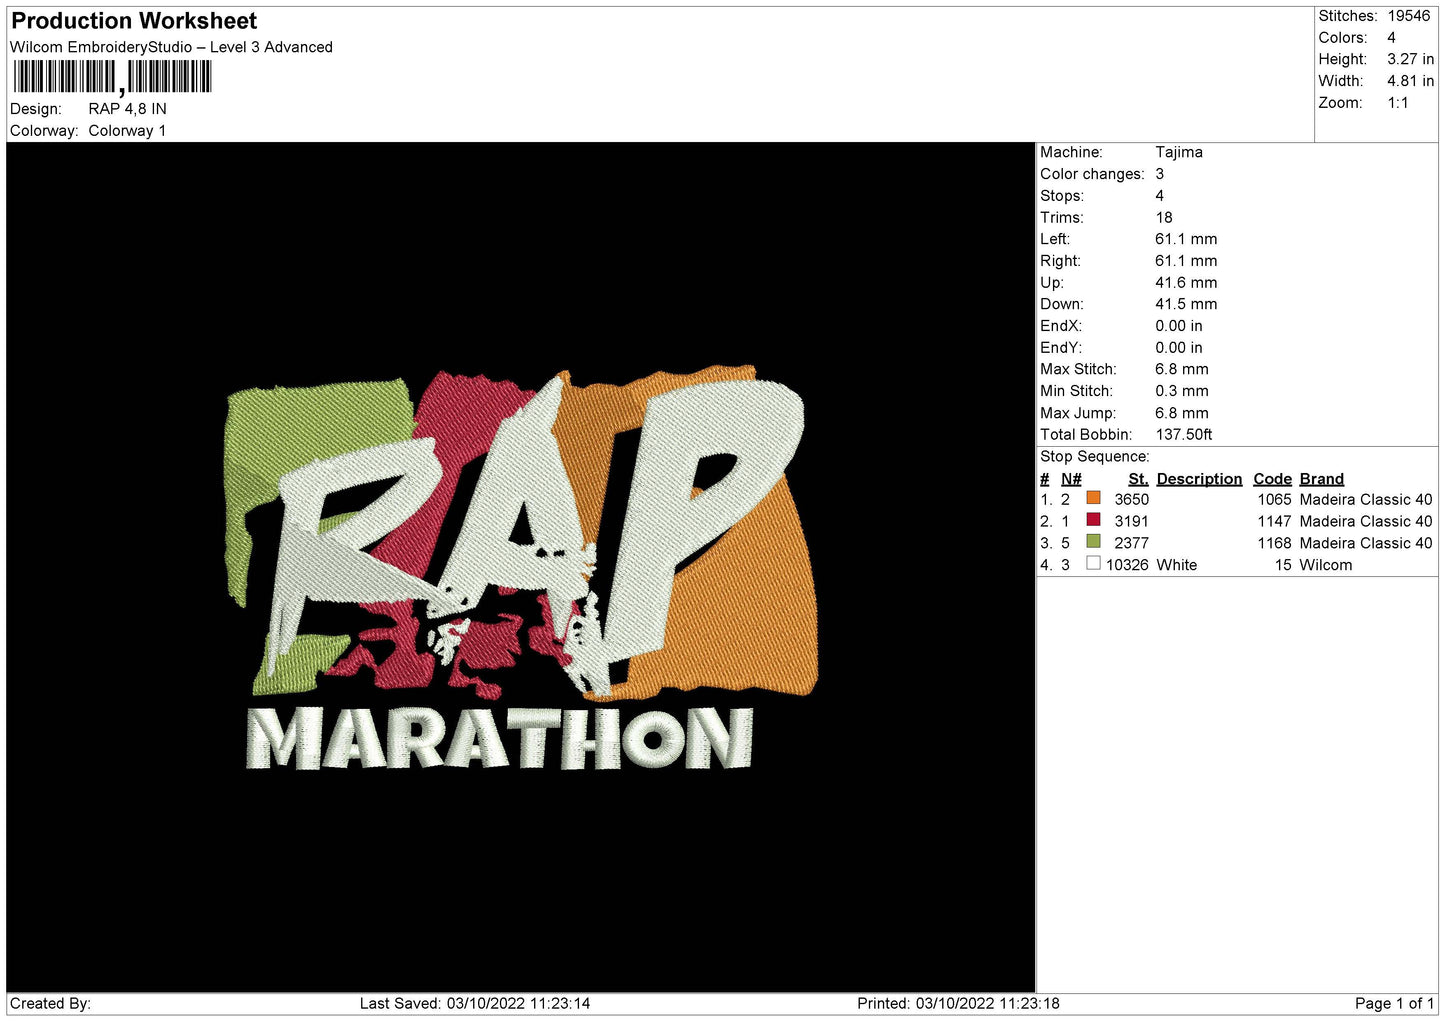Click the RAP MARATHON embroidery design preview
This screenshot has height=1021, width=1445.
coord(521,568)
